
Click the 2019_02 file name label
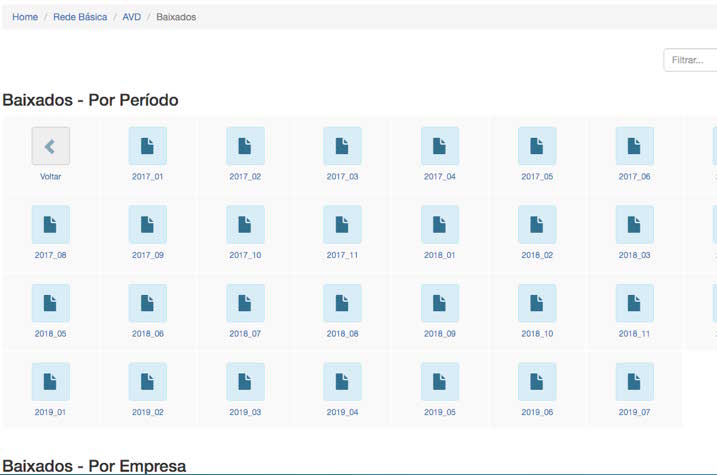tap(147, 412)
